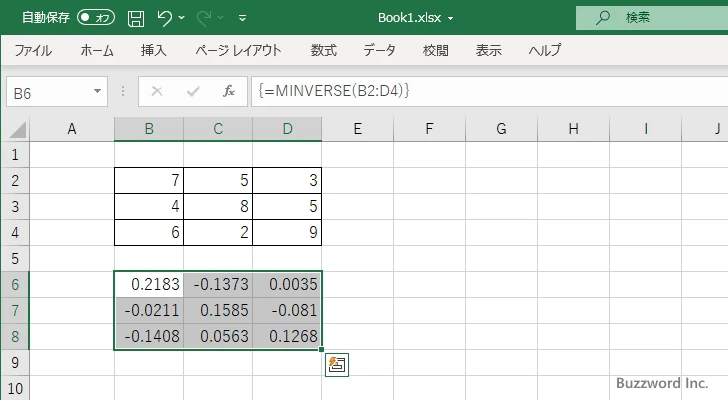Select row 9 header
728x400 pixels.
point(15,362)
